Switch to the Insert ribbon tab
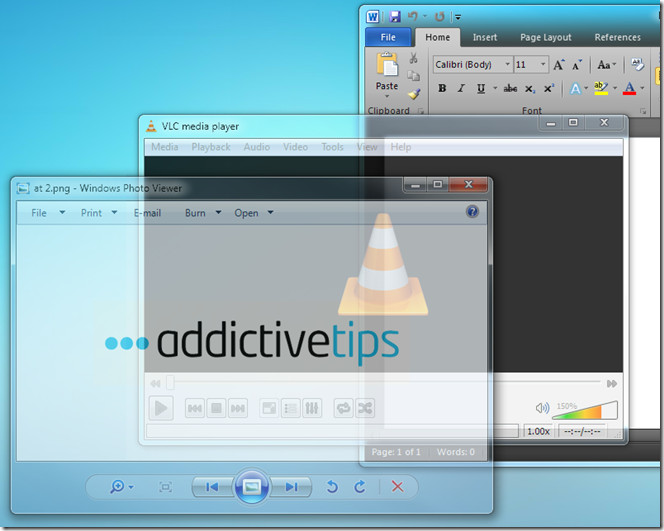Image resolution: width=664 pixels, height=531 pixels. tap(485, 38)
